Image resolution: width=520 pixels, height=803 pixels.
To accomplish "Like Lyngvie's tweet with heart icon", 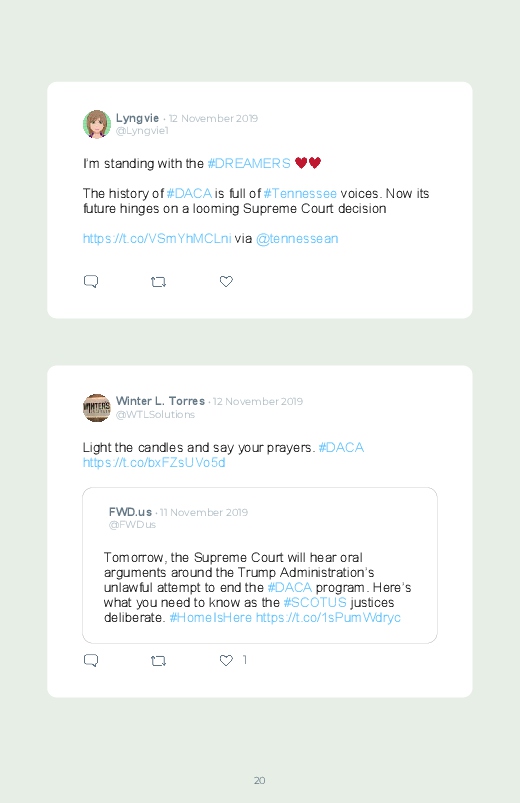I will pyautogui.click(x=226, y=281).
